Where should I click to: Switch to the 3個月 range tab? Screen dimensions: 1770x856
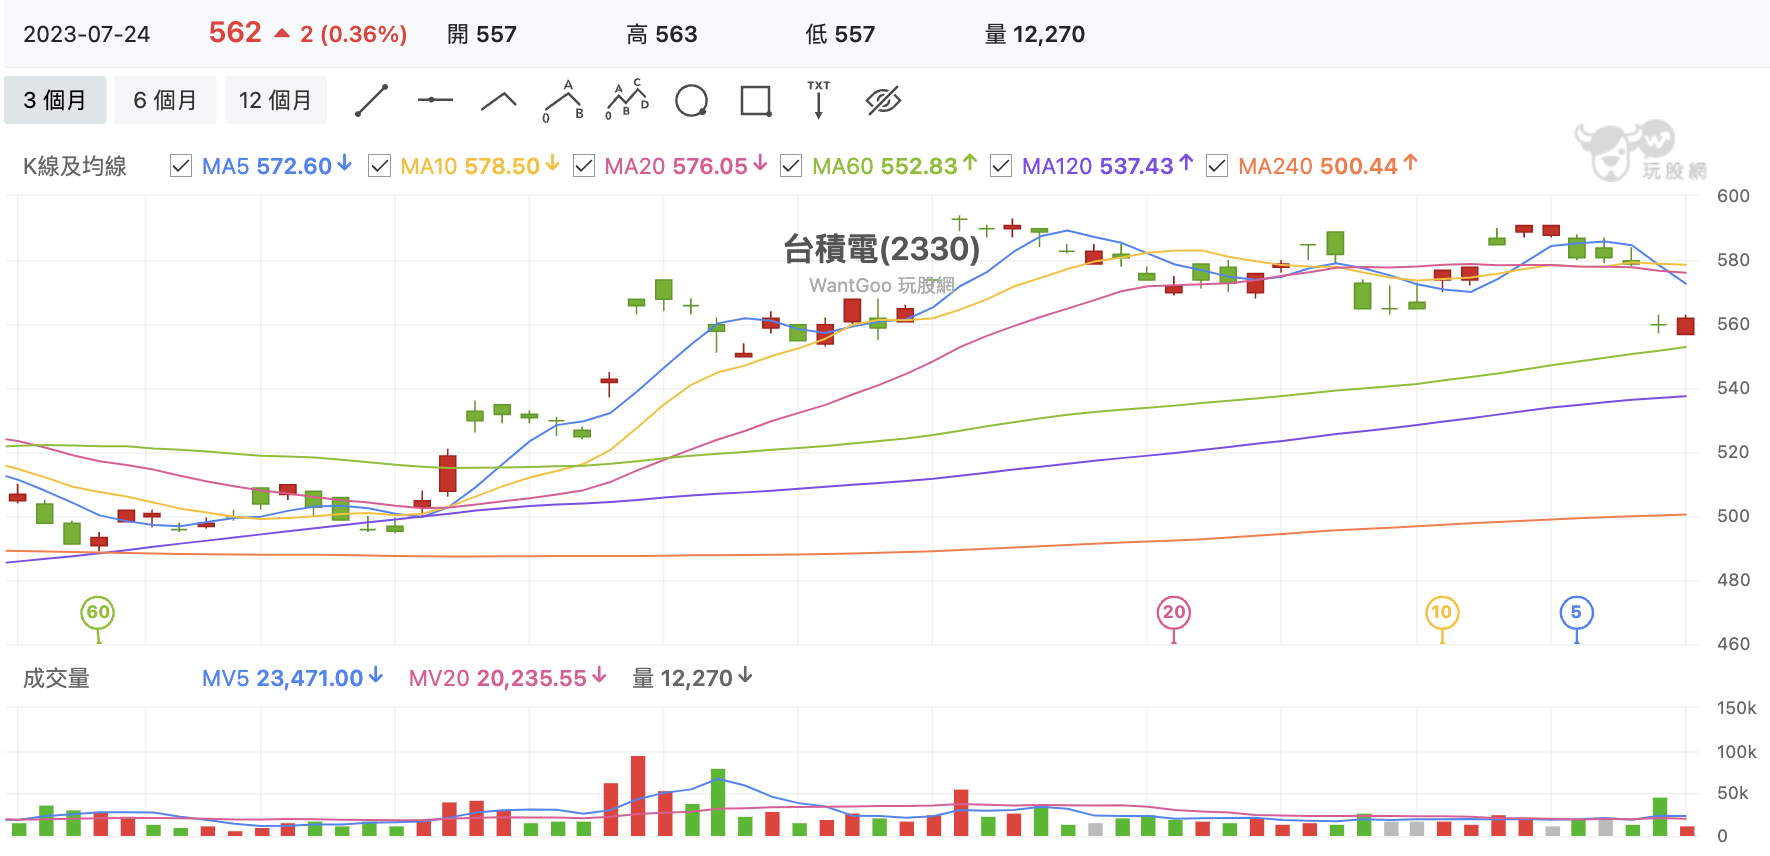(55, 100)
